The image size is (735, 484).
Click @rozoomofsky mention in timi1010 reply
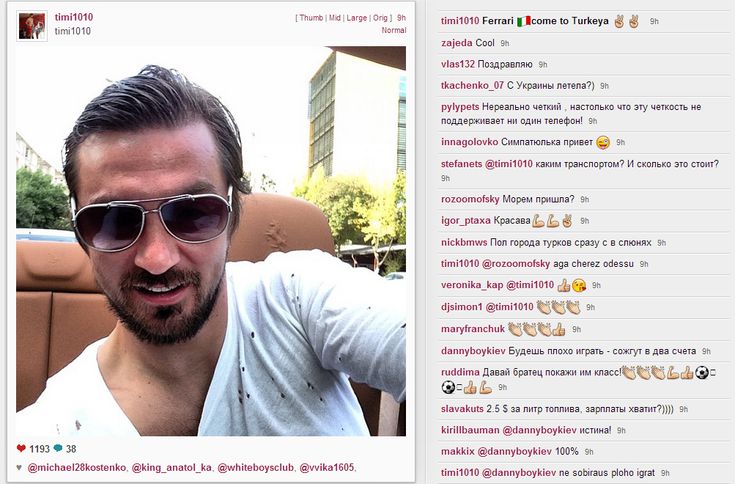[x=516, y=264]
